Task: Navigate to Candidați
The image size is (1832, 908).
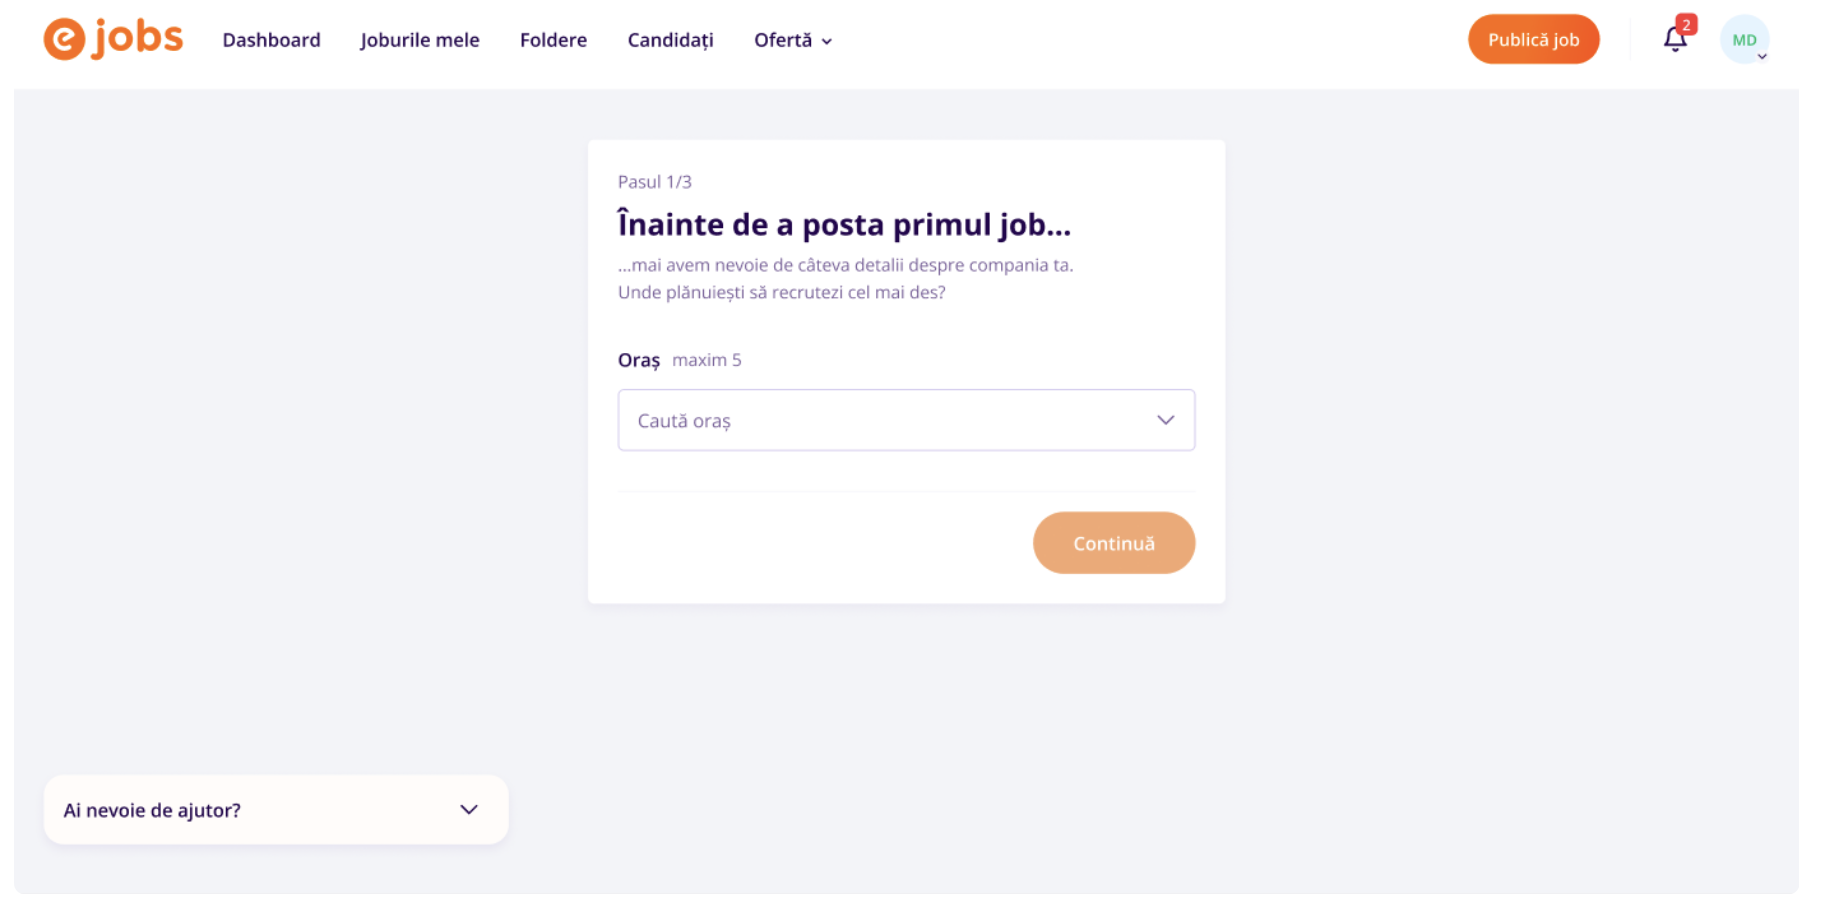Action: [670, 40]
